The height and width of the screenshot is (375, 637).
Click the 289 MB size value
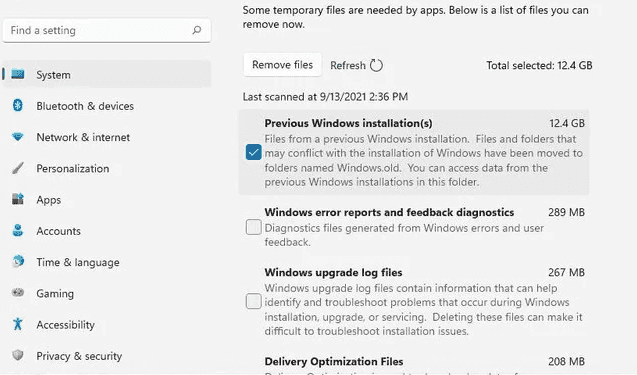[566, 212]
